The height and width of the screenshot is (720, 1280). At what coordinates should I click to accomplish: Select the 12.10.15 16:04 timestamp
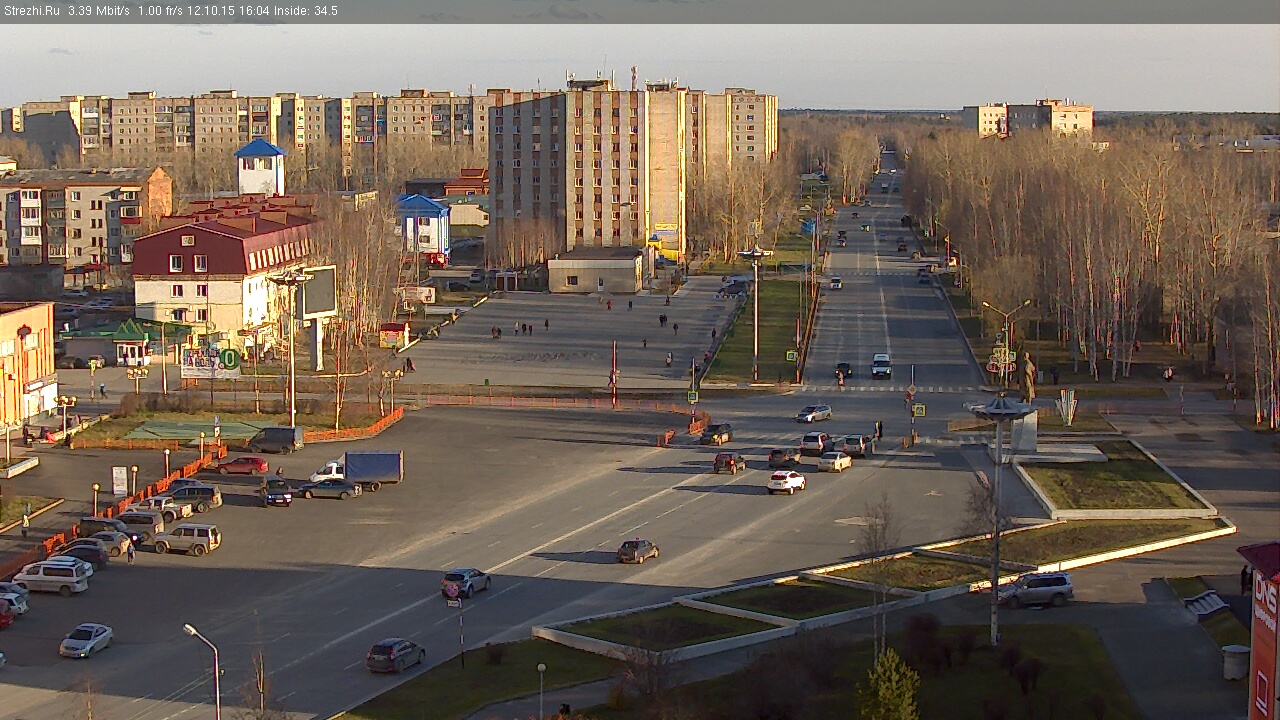[x=227, y=11]
